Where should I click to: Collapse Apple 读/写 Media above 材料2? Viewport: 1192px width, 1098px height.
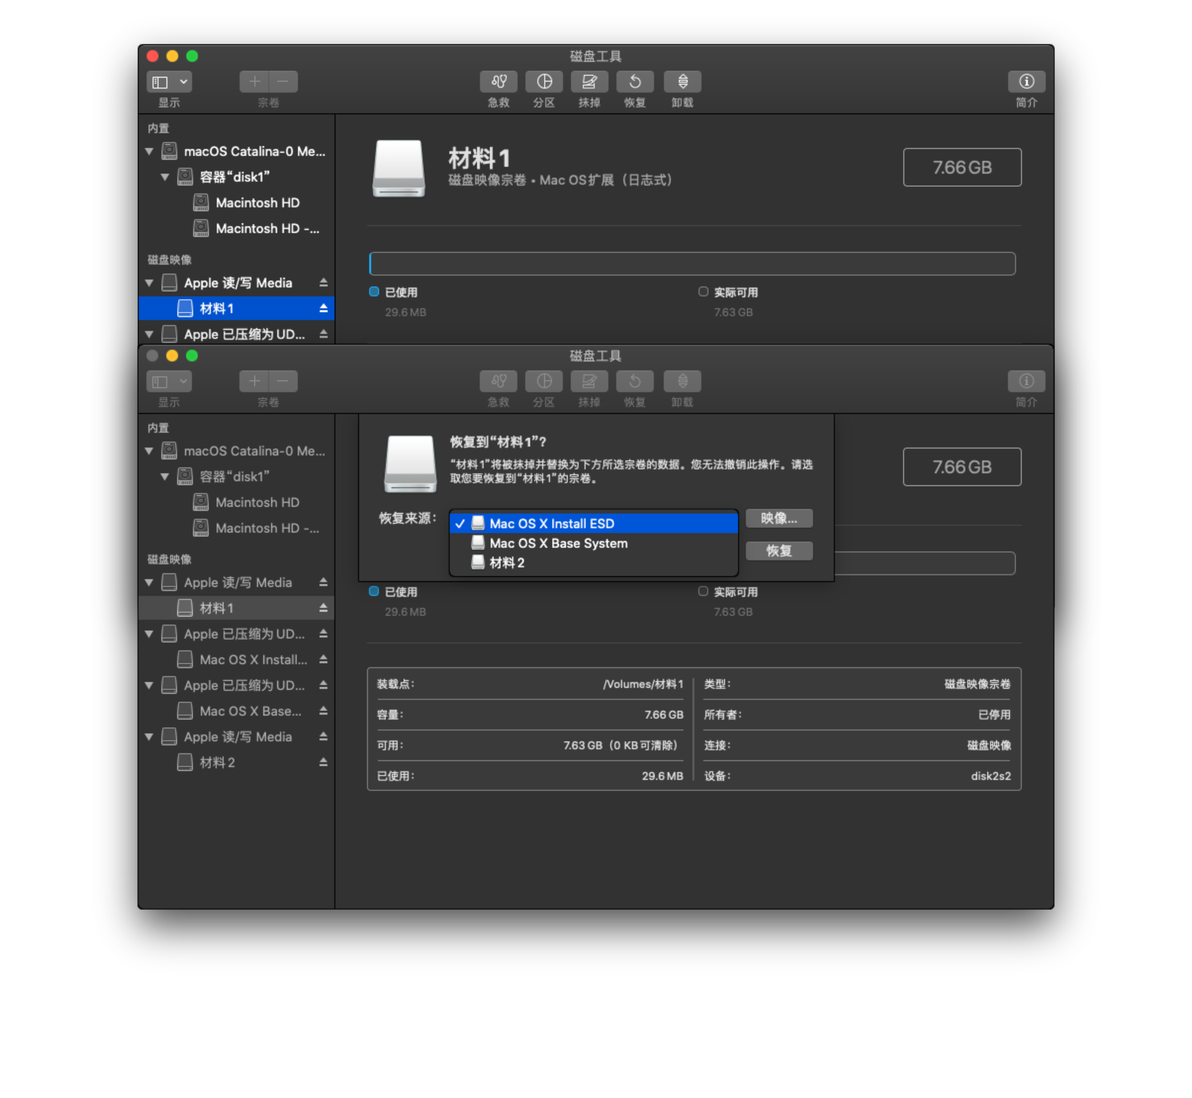point(150,737)
